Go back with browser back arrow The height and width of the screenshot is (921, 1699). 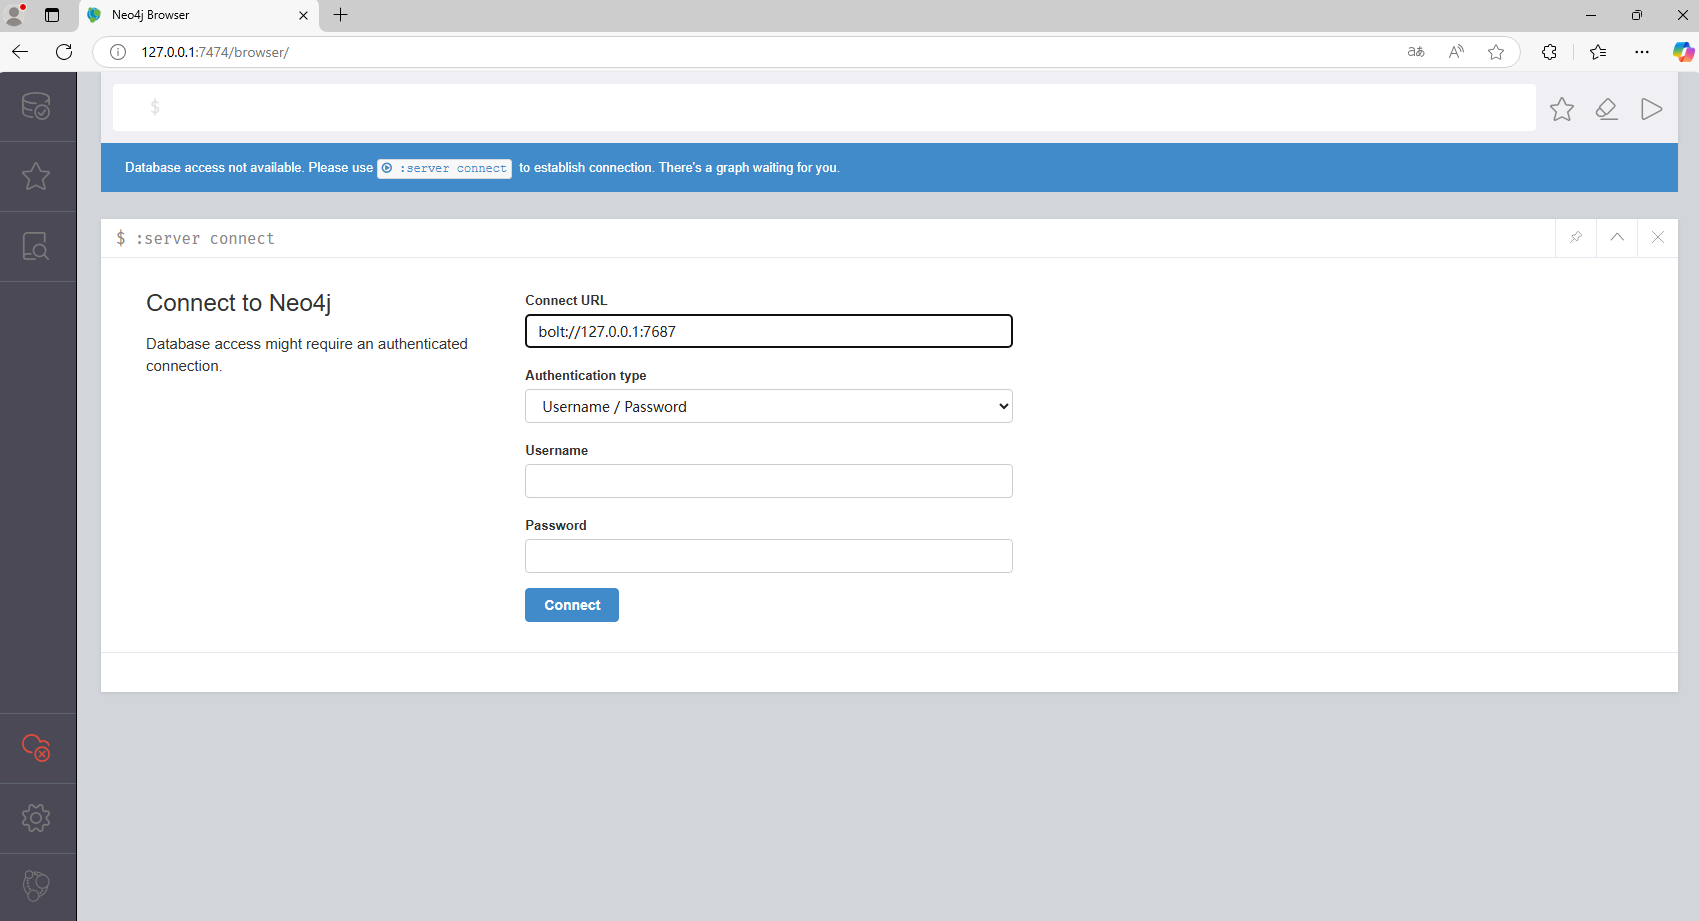tap(20, 52)
